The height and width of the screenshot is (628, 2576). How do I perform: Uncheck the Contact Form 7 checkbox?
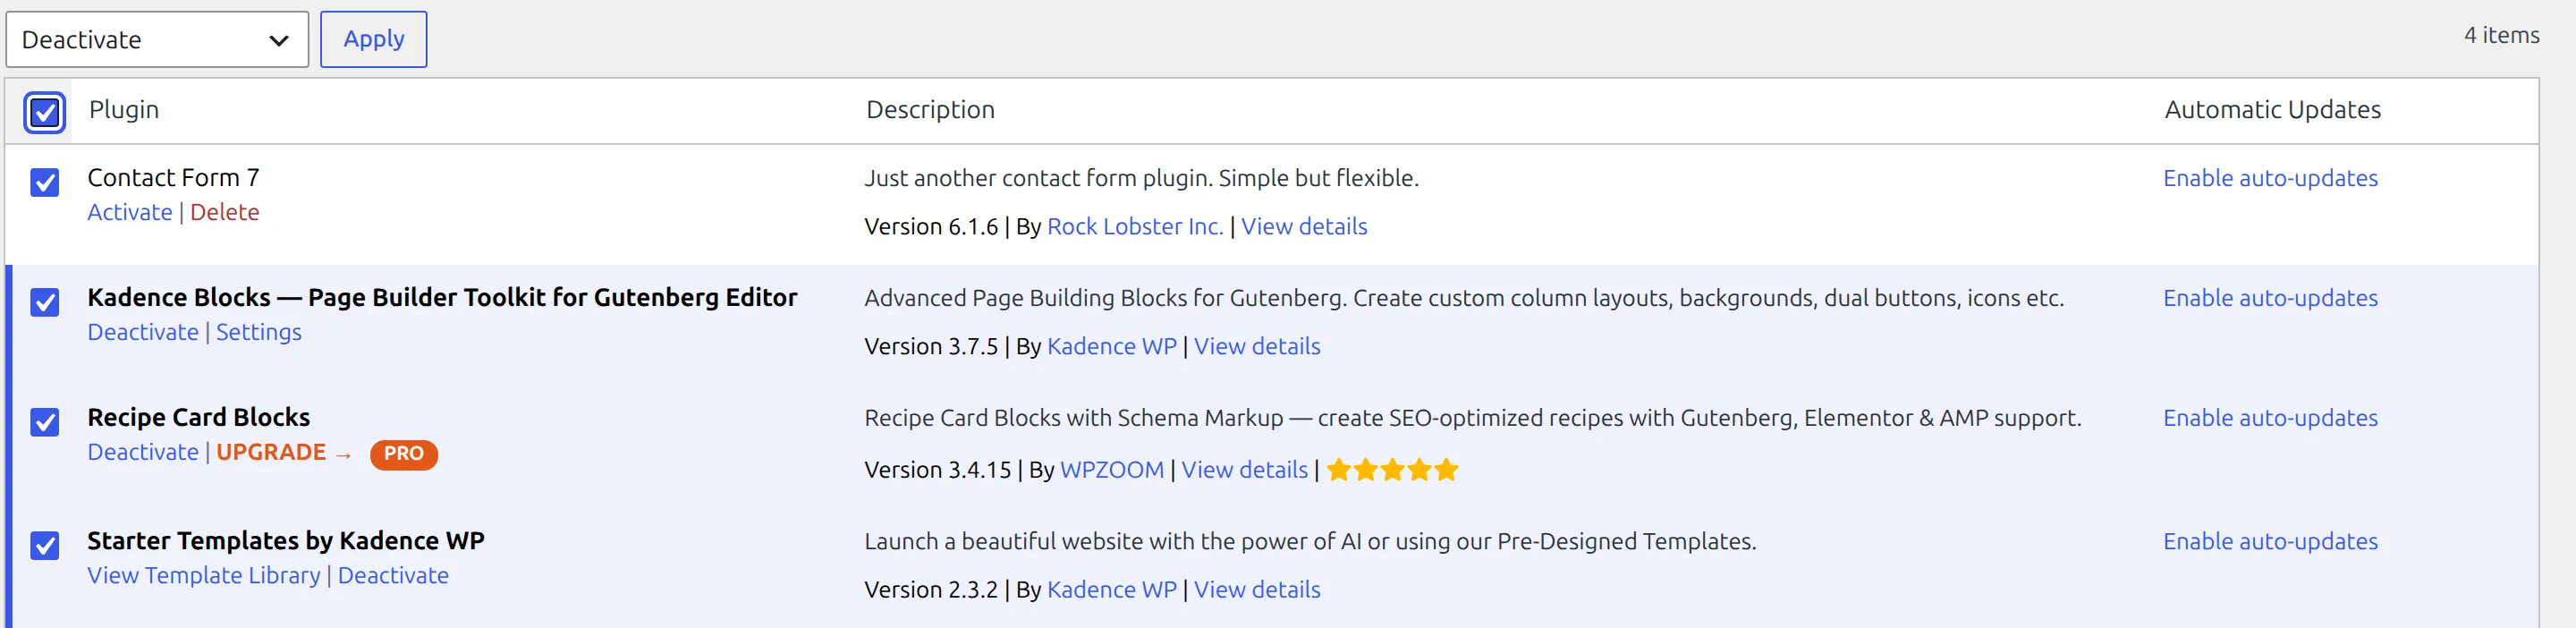[x=45, y=182]
